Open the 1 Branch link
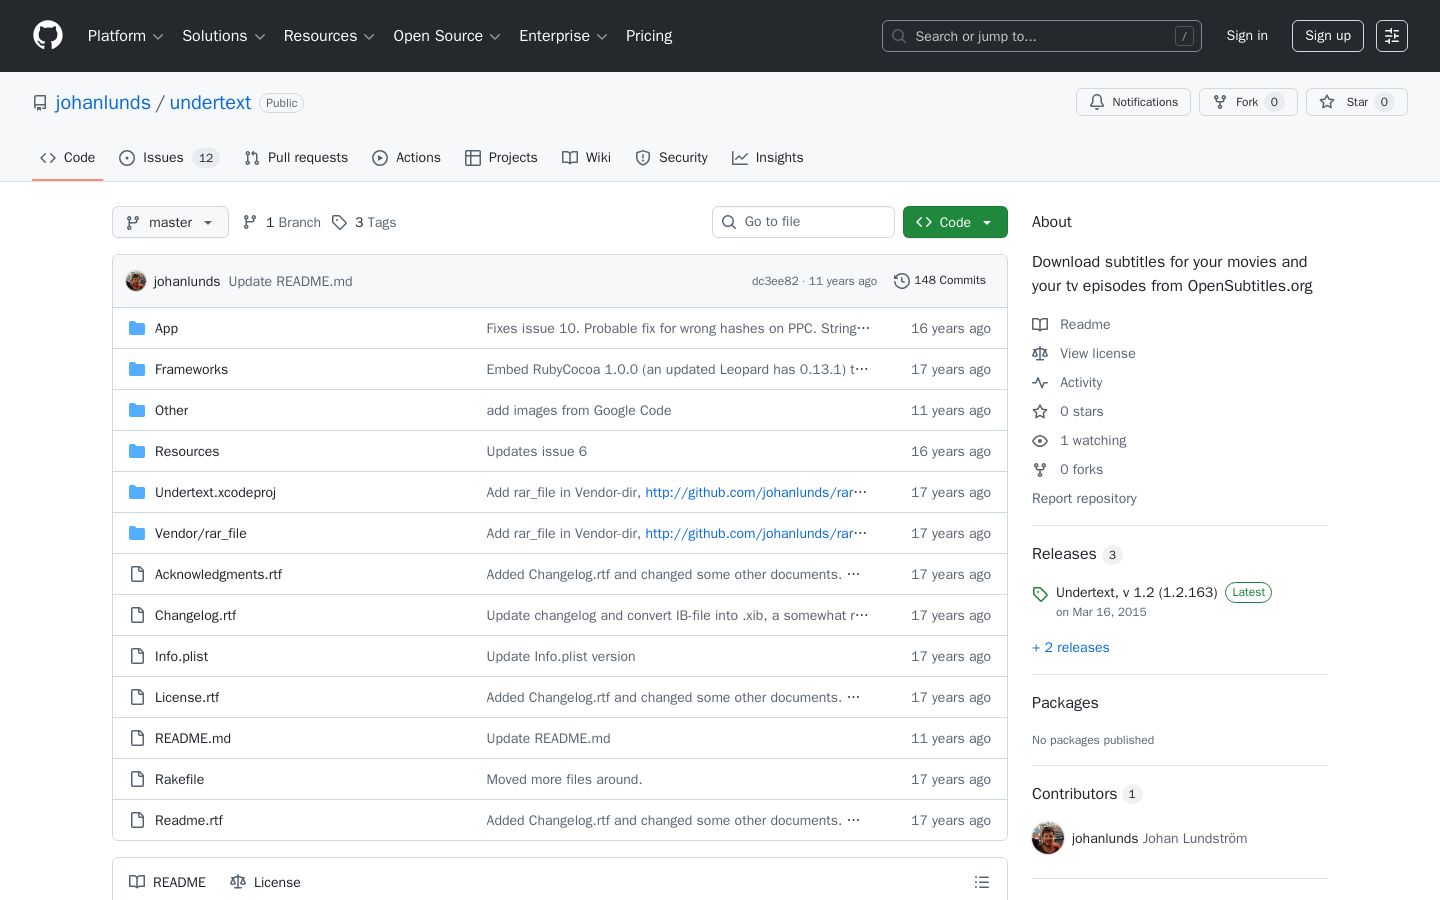This screenshot has width=1440, height=900. point(282,222)
